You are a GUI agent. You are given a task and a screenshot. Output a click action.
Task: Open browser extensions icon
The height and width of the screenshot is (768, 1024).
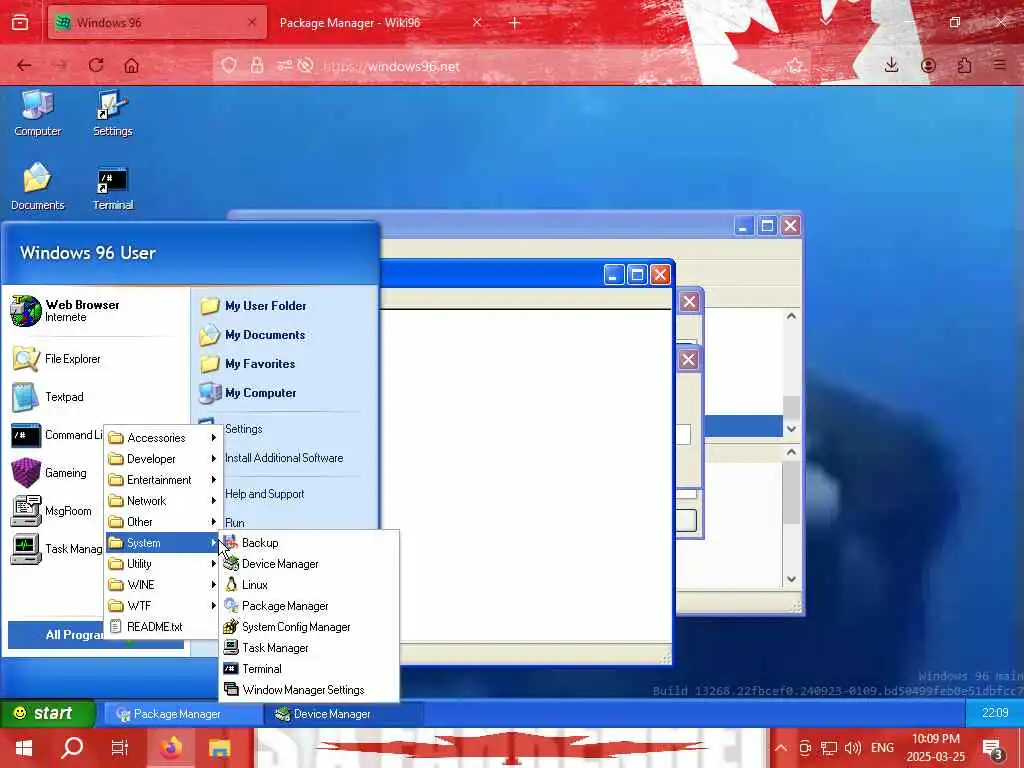coord(964,65)
